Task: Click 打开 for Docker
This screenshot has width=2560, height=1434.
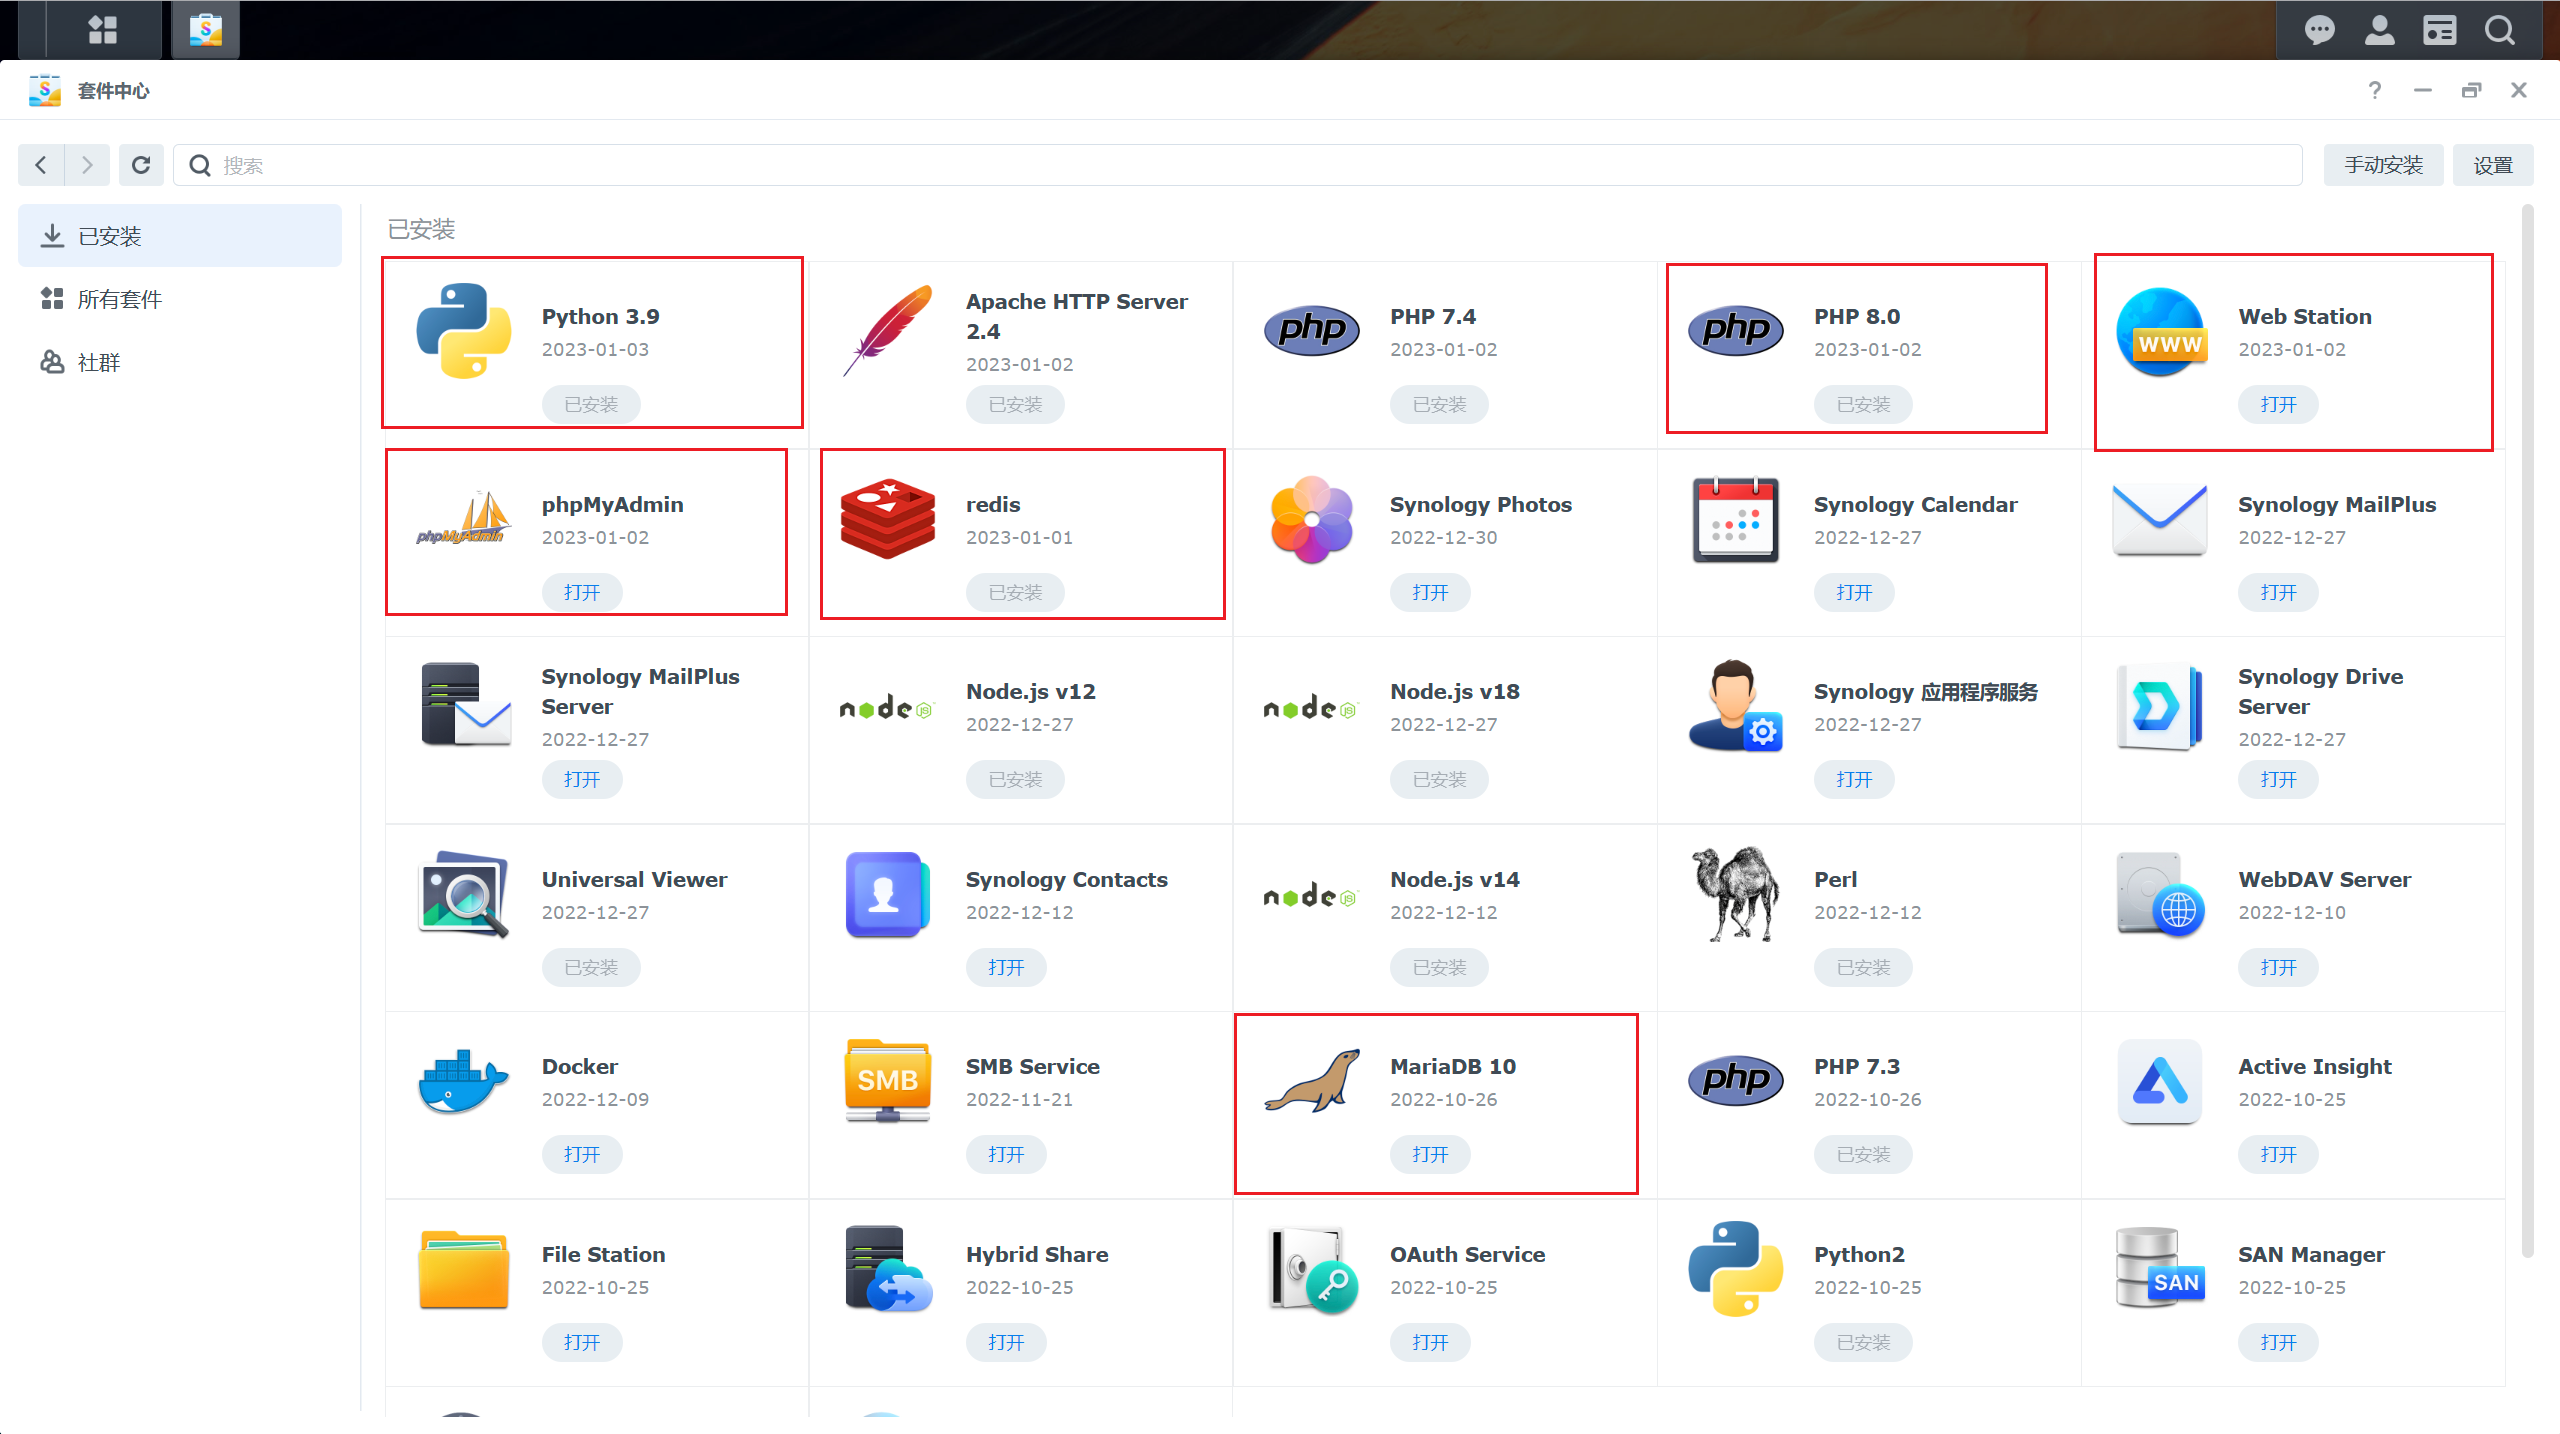Action: coord(582,1154)
